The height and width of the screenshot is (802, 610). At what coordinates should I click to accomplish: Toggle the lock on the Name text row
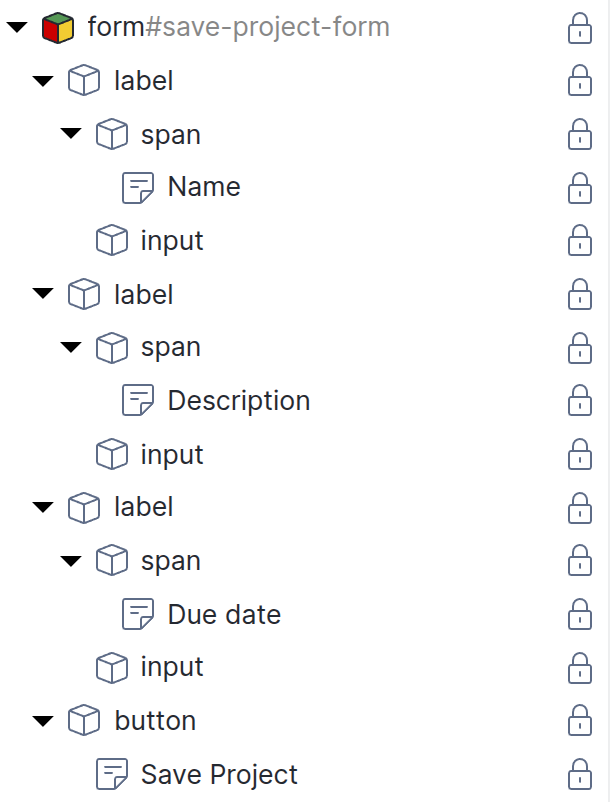tap(579, 187)
